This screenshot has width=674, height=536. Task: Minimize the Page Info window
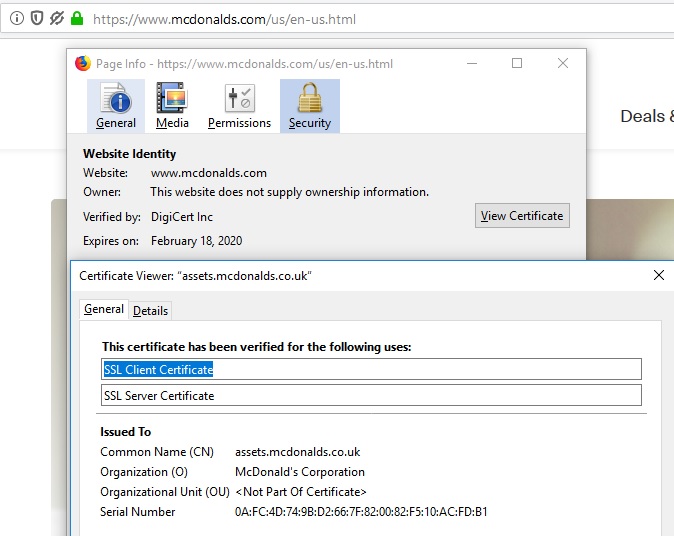pyautogui.click(x=471, y=64)
